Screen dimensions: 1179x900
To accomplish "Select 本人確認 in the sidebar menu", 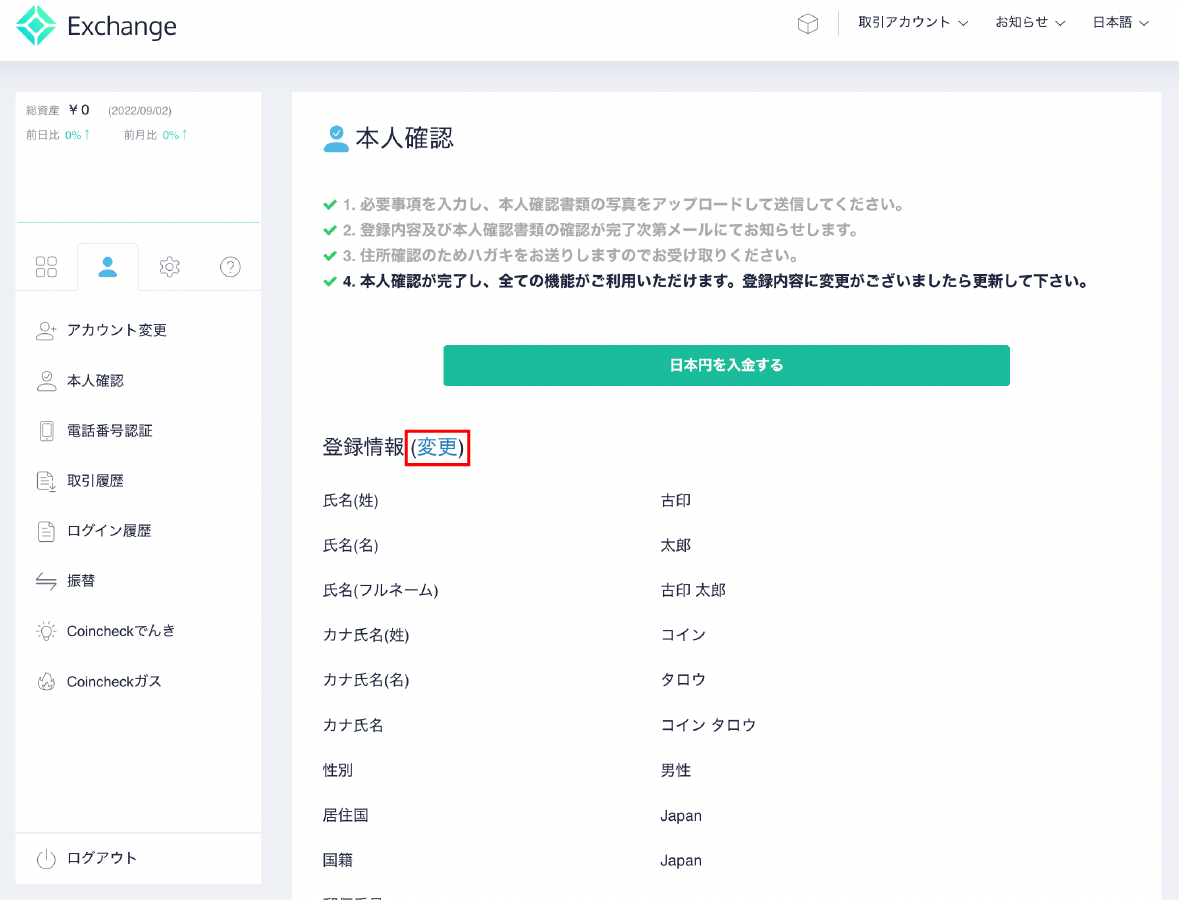I will (95, 381).
